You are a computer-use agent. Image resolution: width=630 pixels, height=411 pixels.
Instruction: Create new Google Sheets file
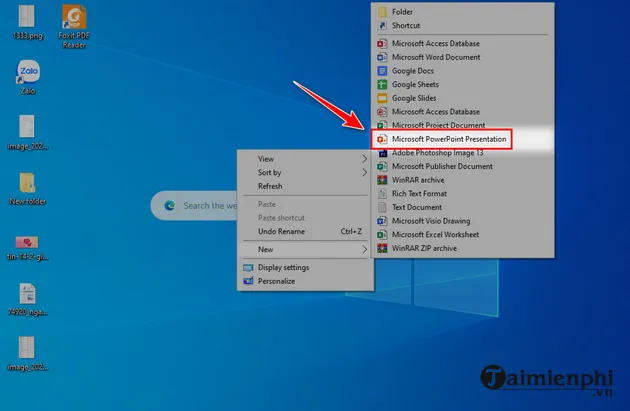463,84
